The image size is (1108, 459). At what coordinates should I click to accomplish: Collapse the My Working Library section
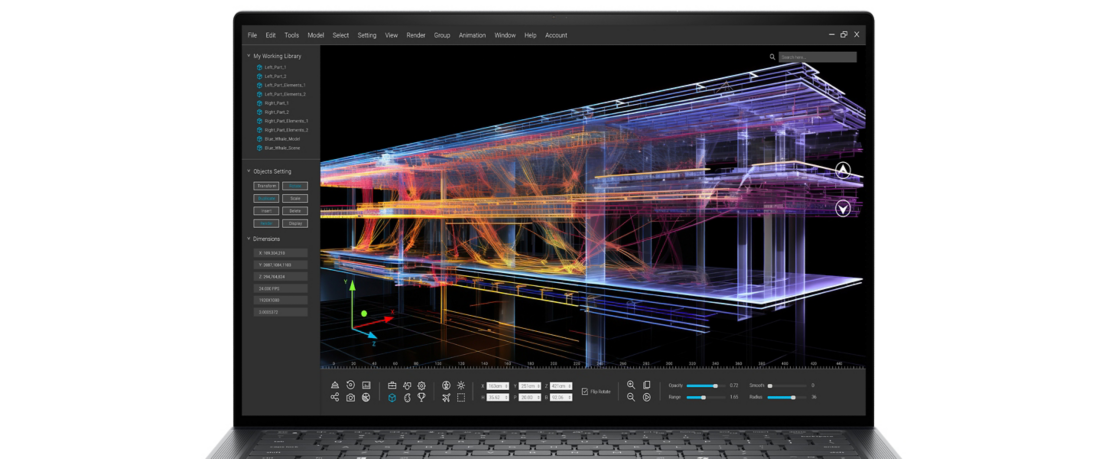click(248, 56)
